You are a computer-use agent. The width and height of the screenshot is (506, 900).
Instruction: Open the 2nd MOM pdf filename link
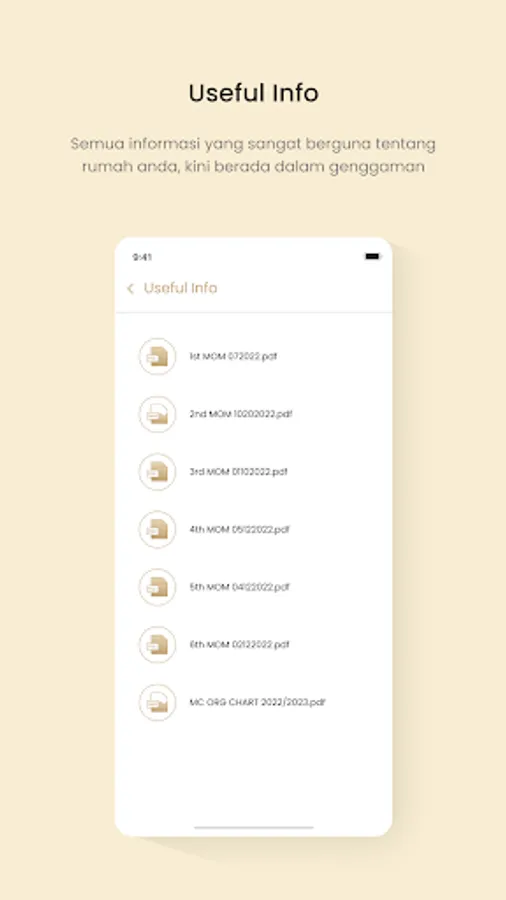tap(241, 414)
